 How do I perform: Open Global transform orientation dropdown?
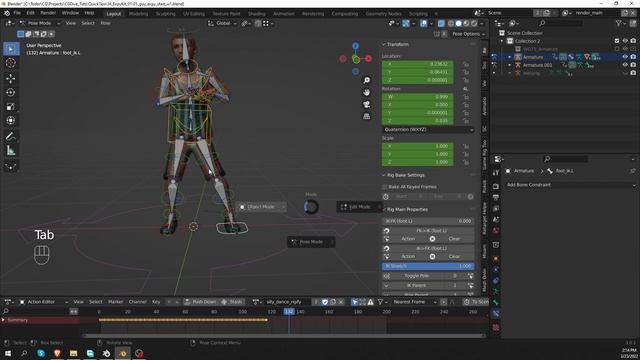coord(222,23)
